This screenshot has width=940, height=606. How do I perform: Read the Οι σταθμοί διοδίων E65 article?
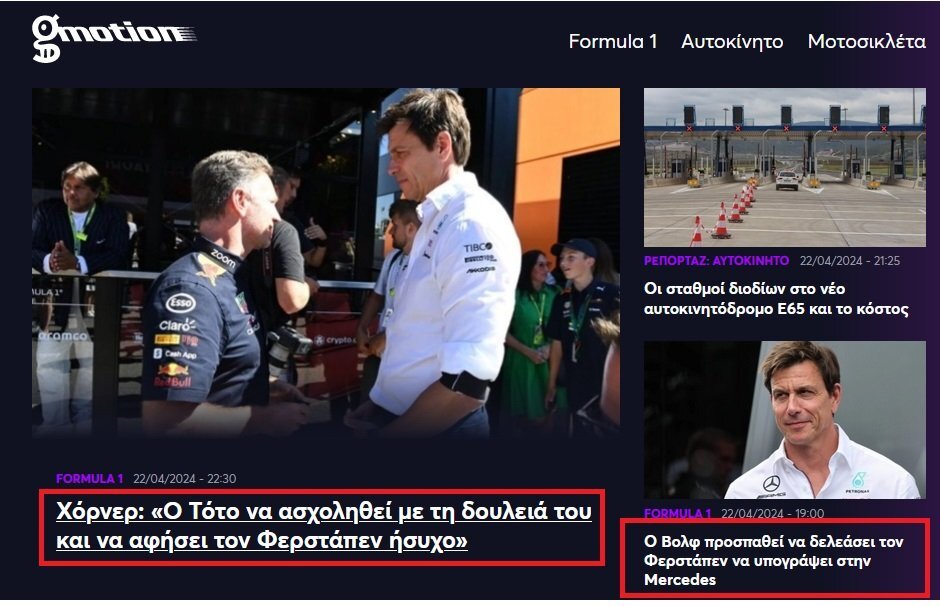click(776, 299)
